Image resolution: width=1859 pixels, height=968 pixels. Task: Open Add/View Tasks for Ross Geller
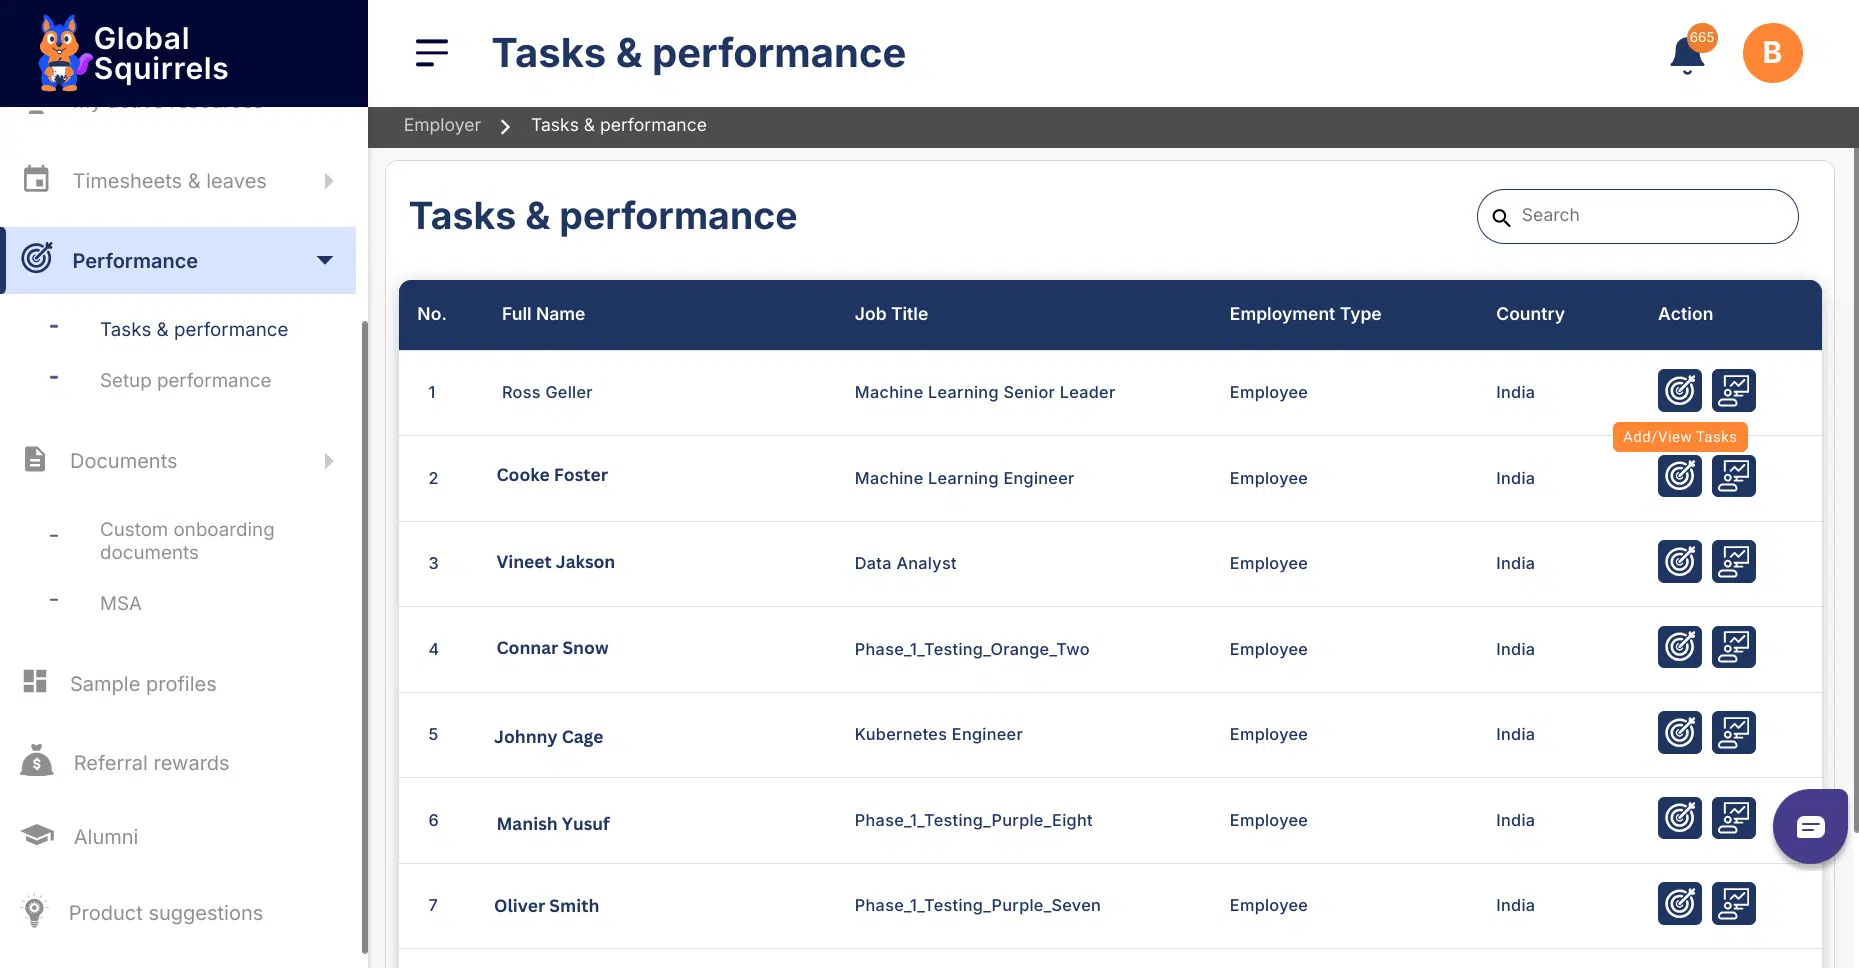(x=1679, y=391)
